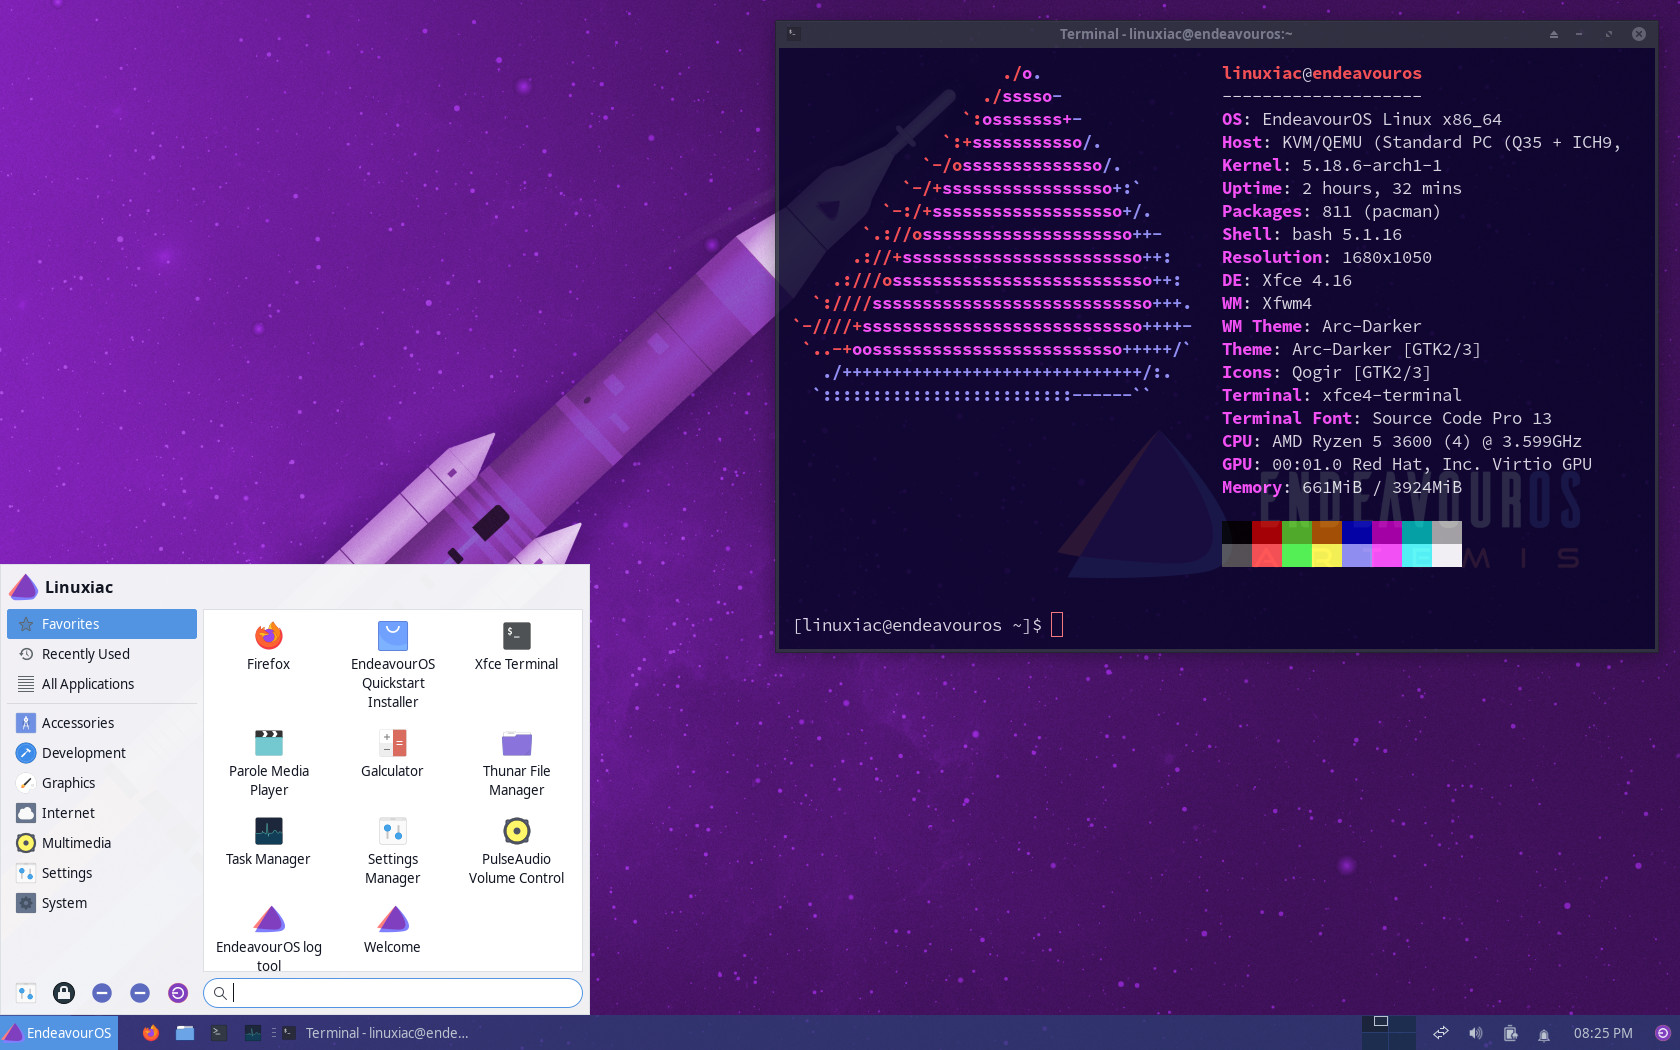
Task: Open the Settings category in the menu
Action: (102, 873)
